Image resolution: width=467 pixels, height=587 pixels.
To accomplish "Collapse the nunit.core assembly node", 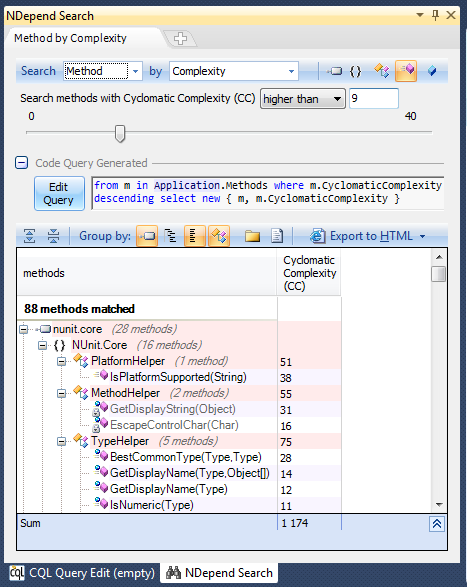I will tap(24, 329).
